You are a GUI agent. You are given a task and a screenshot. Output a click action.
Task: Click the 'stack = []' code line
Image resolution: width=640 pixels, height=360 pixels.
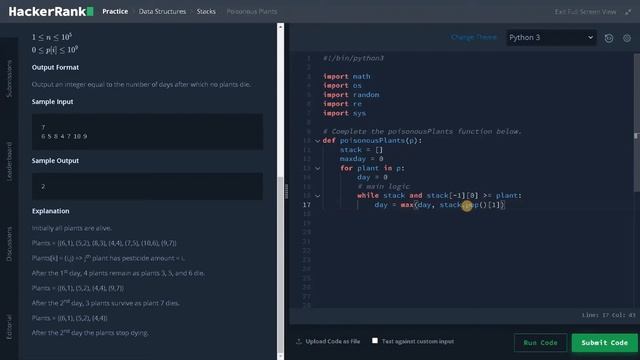[x=361, y=150]
